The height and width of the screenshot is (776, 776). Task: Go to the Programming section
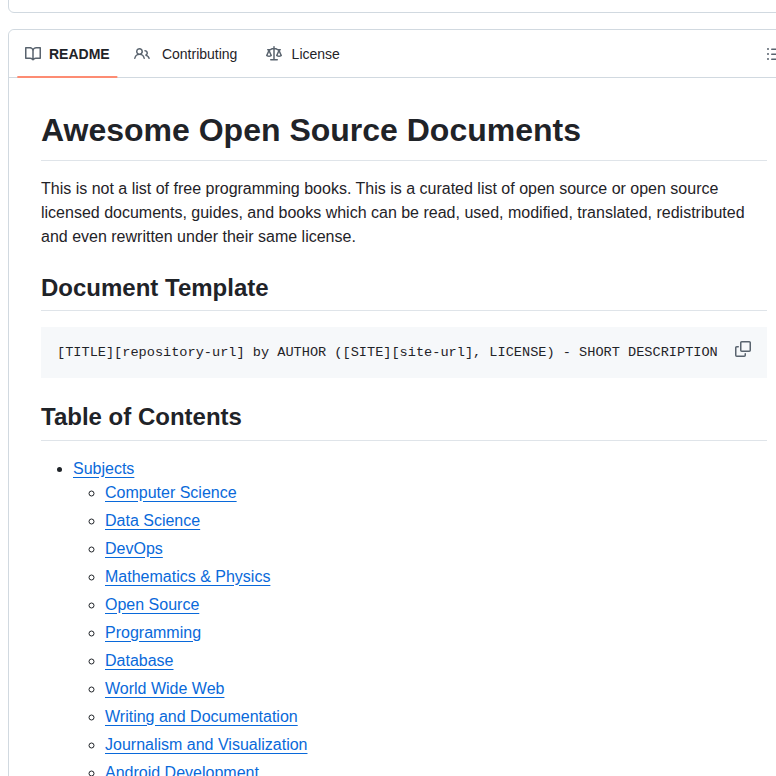pos(153,632)
